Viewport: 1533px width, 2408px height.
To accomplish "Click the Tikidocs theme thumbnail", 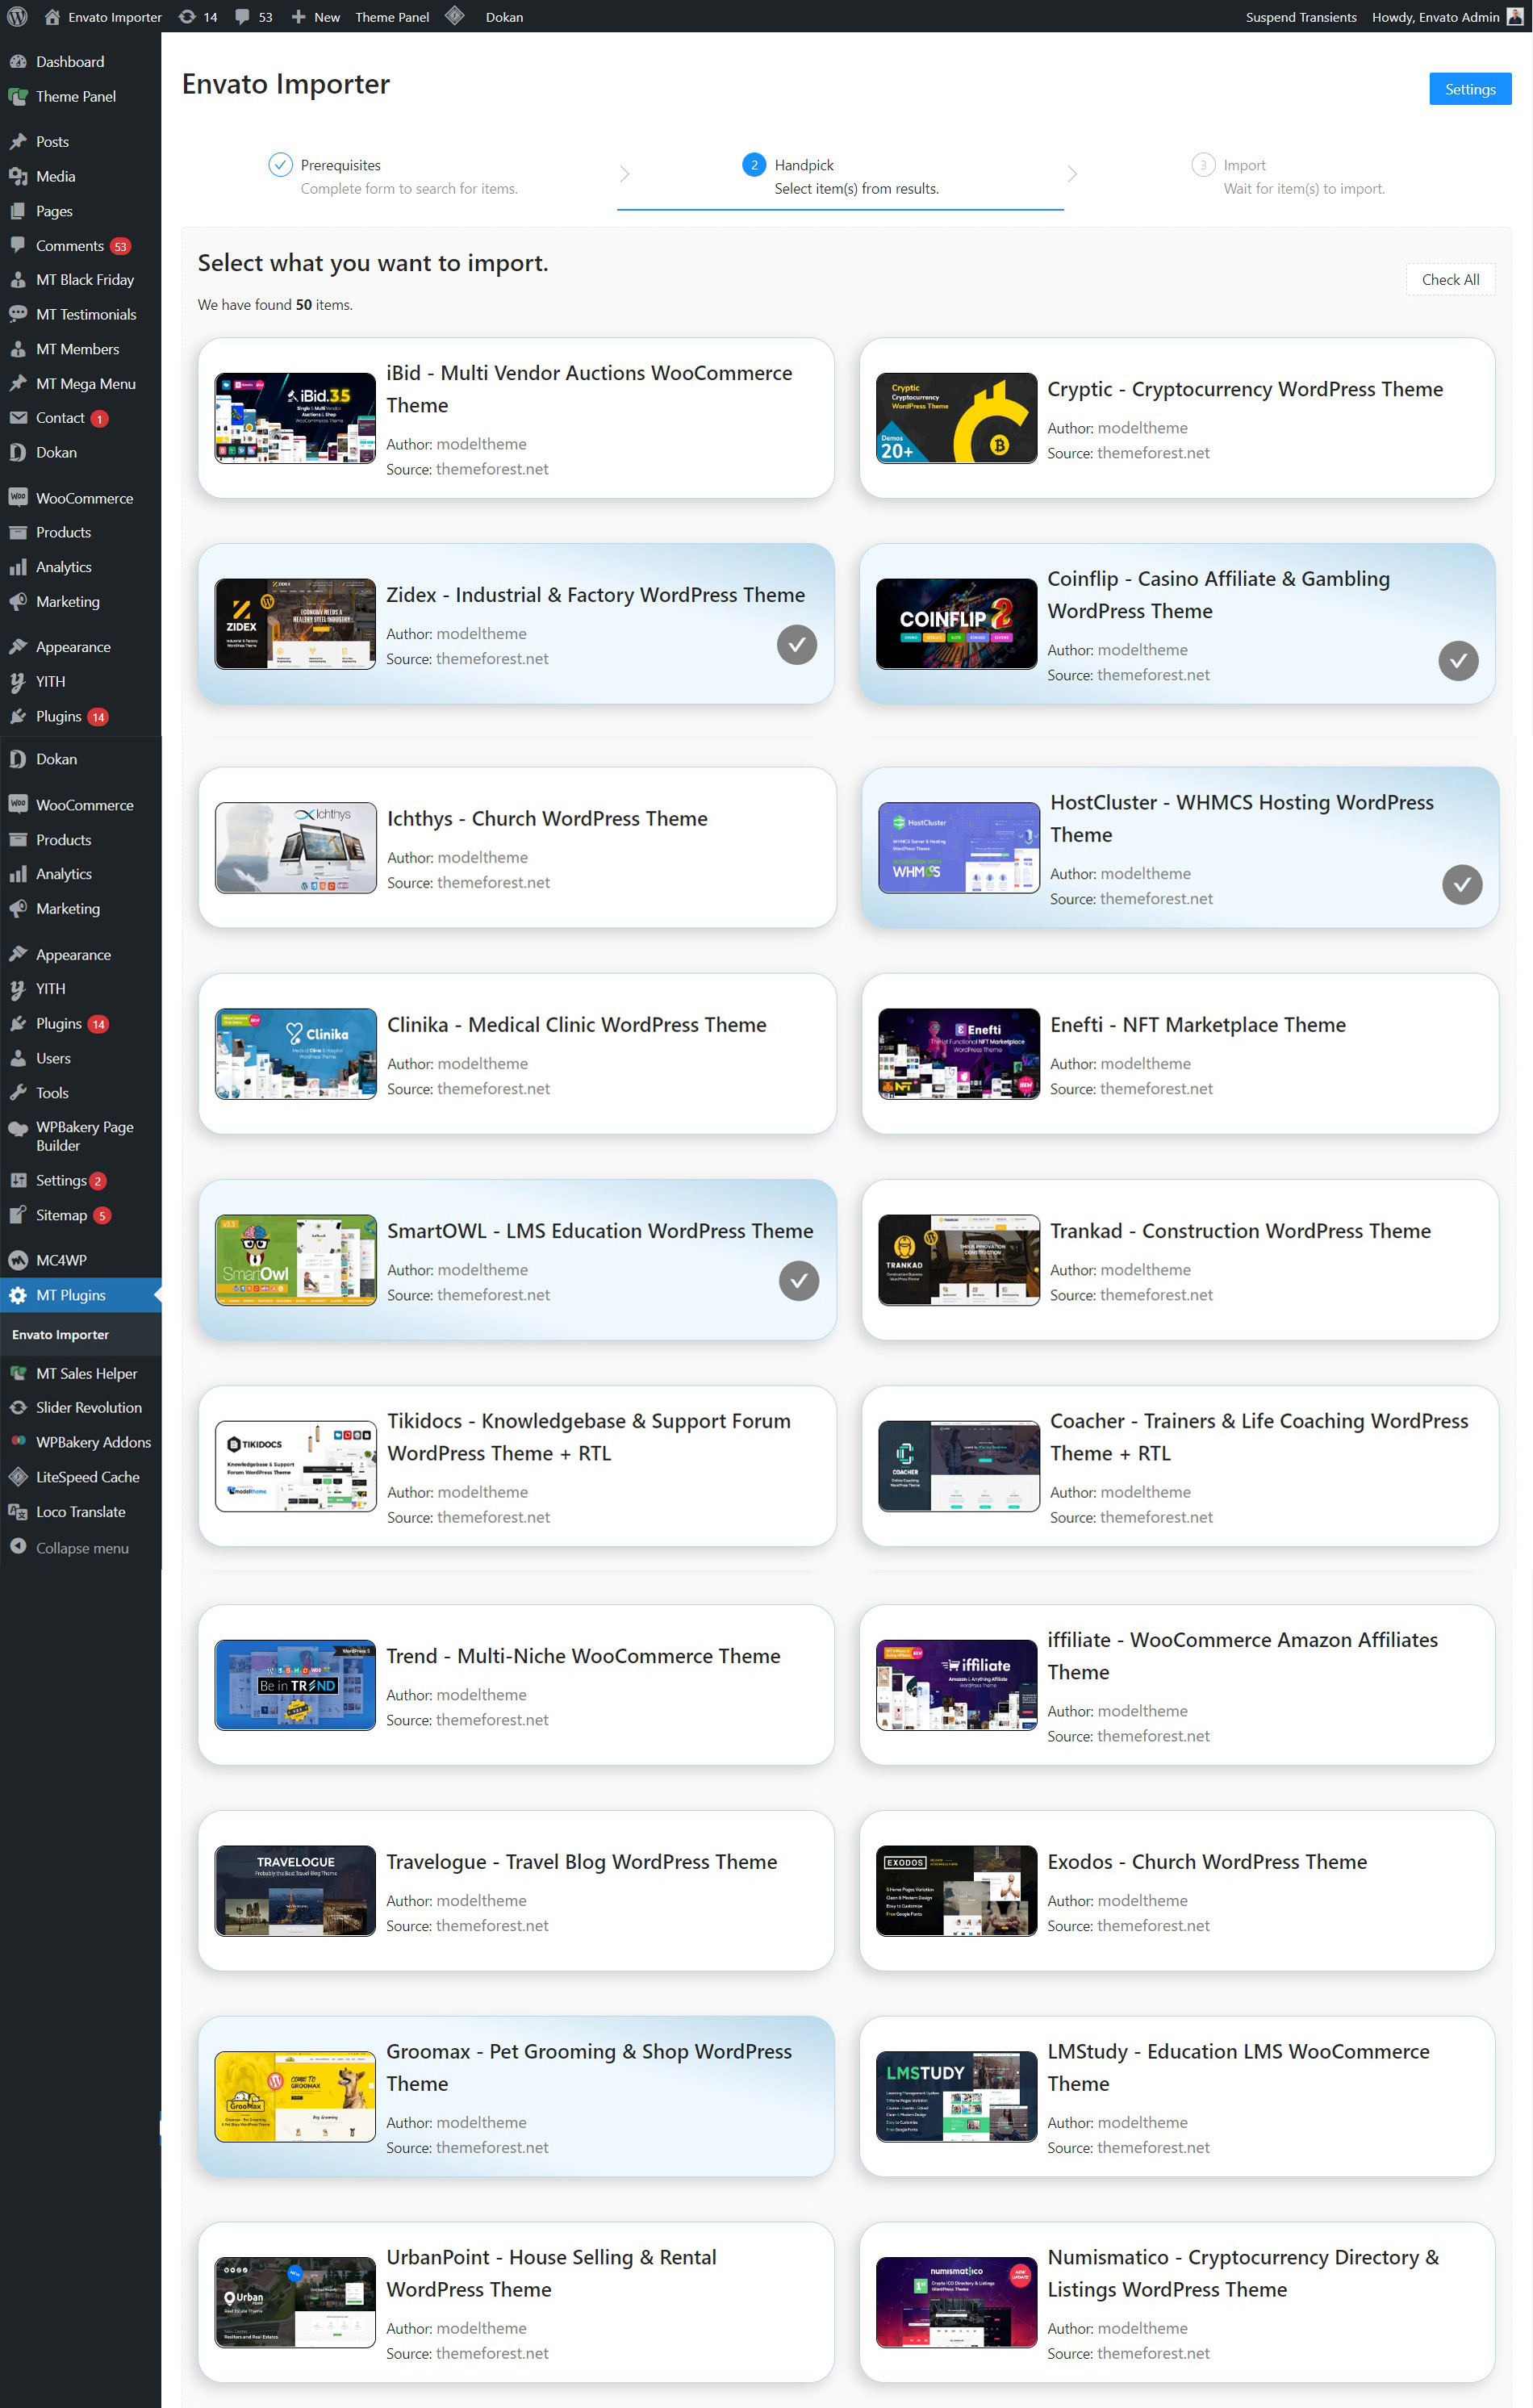I will pyautogui.click(x=296, y=1466).
